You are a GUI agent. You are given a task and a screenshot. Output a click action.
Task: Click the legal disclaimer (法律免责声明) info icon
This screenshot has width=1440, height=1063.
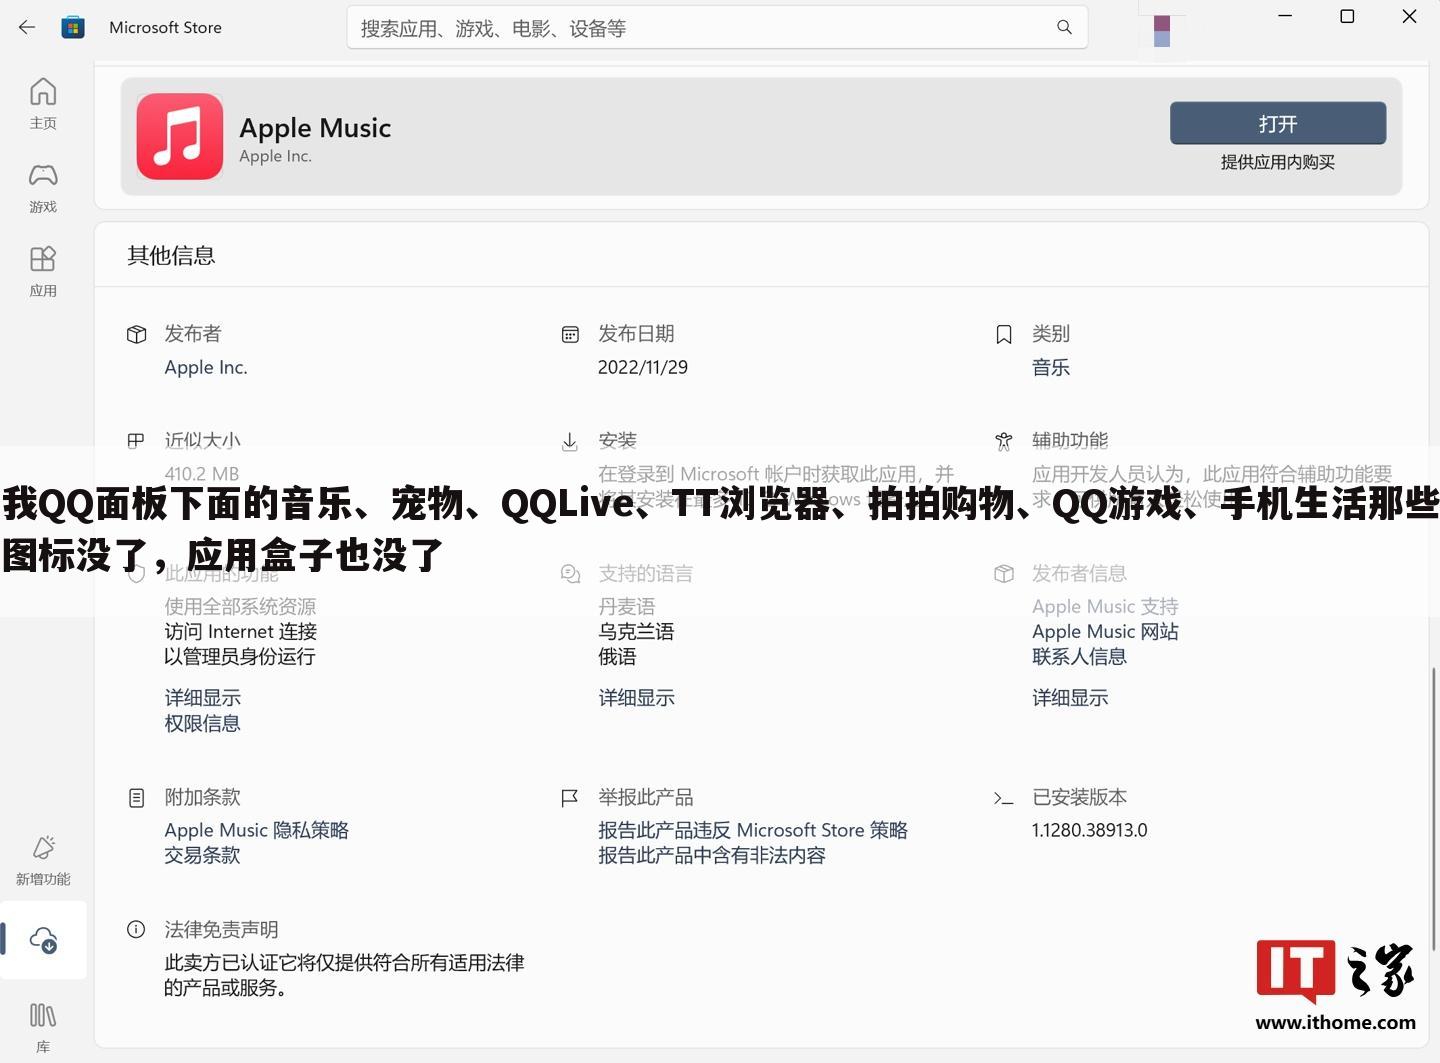(136, 930)
